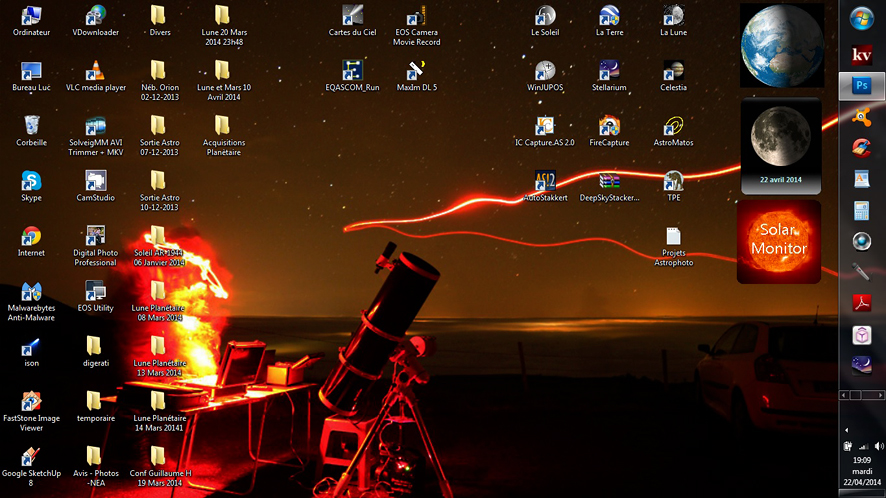
Task: Launch Skype from the desktop
Action: tap(31, 186)
